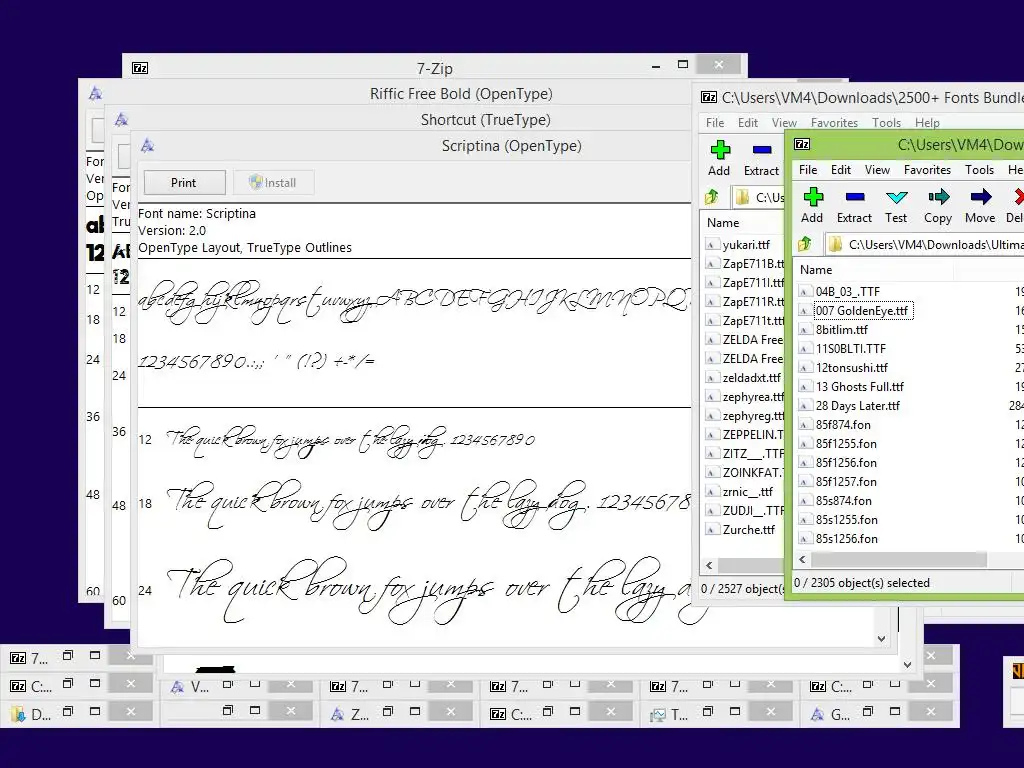Click the font file icon beside Zurche.ttf
The height and width of the screenshot is (768, 1024).
[x=712, y=530]
